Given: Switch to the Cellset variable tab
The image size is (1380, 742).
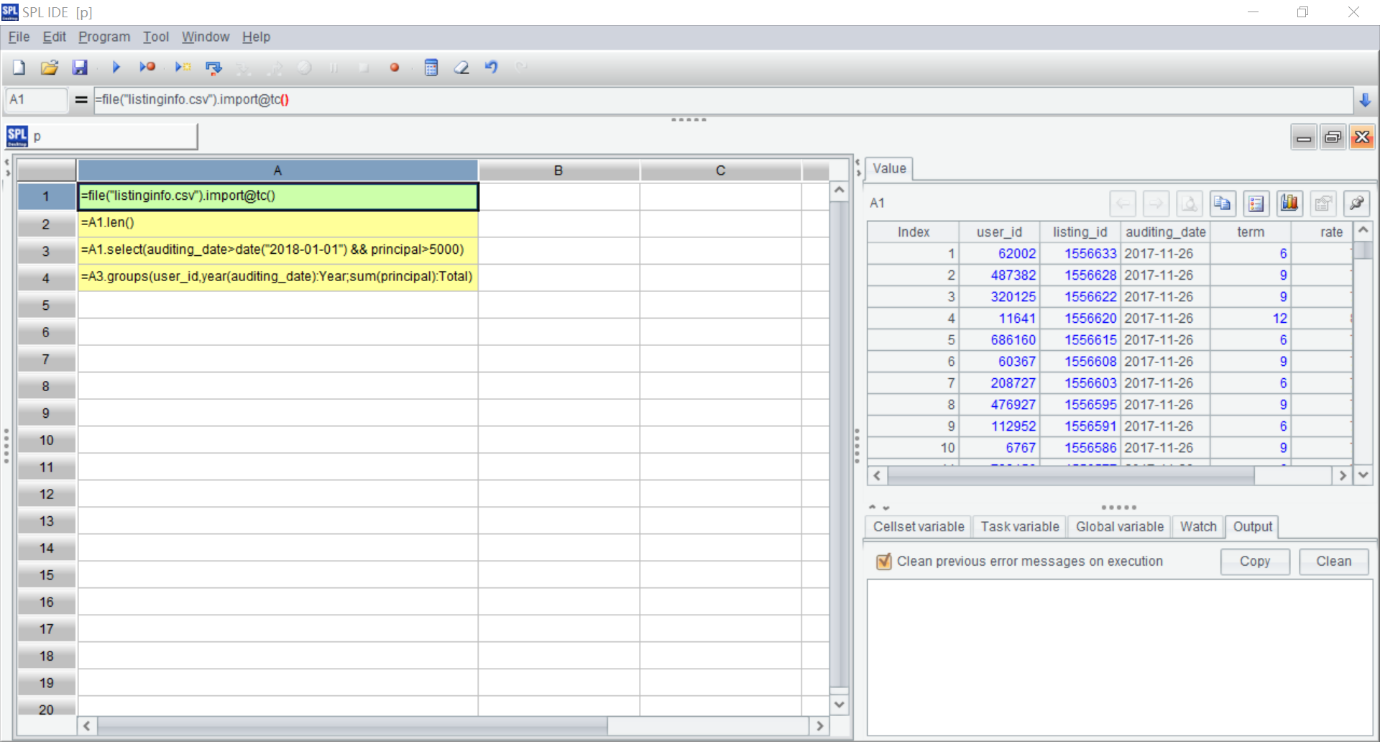Looking at the screenshot, I should (x=918, y=527).
